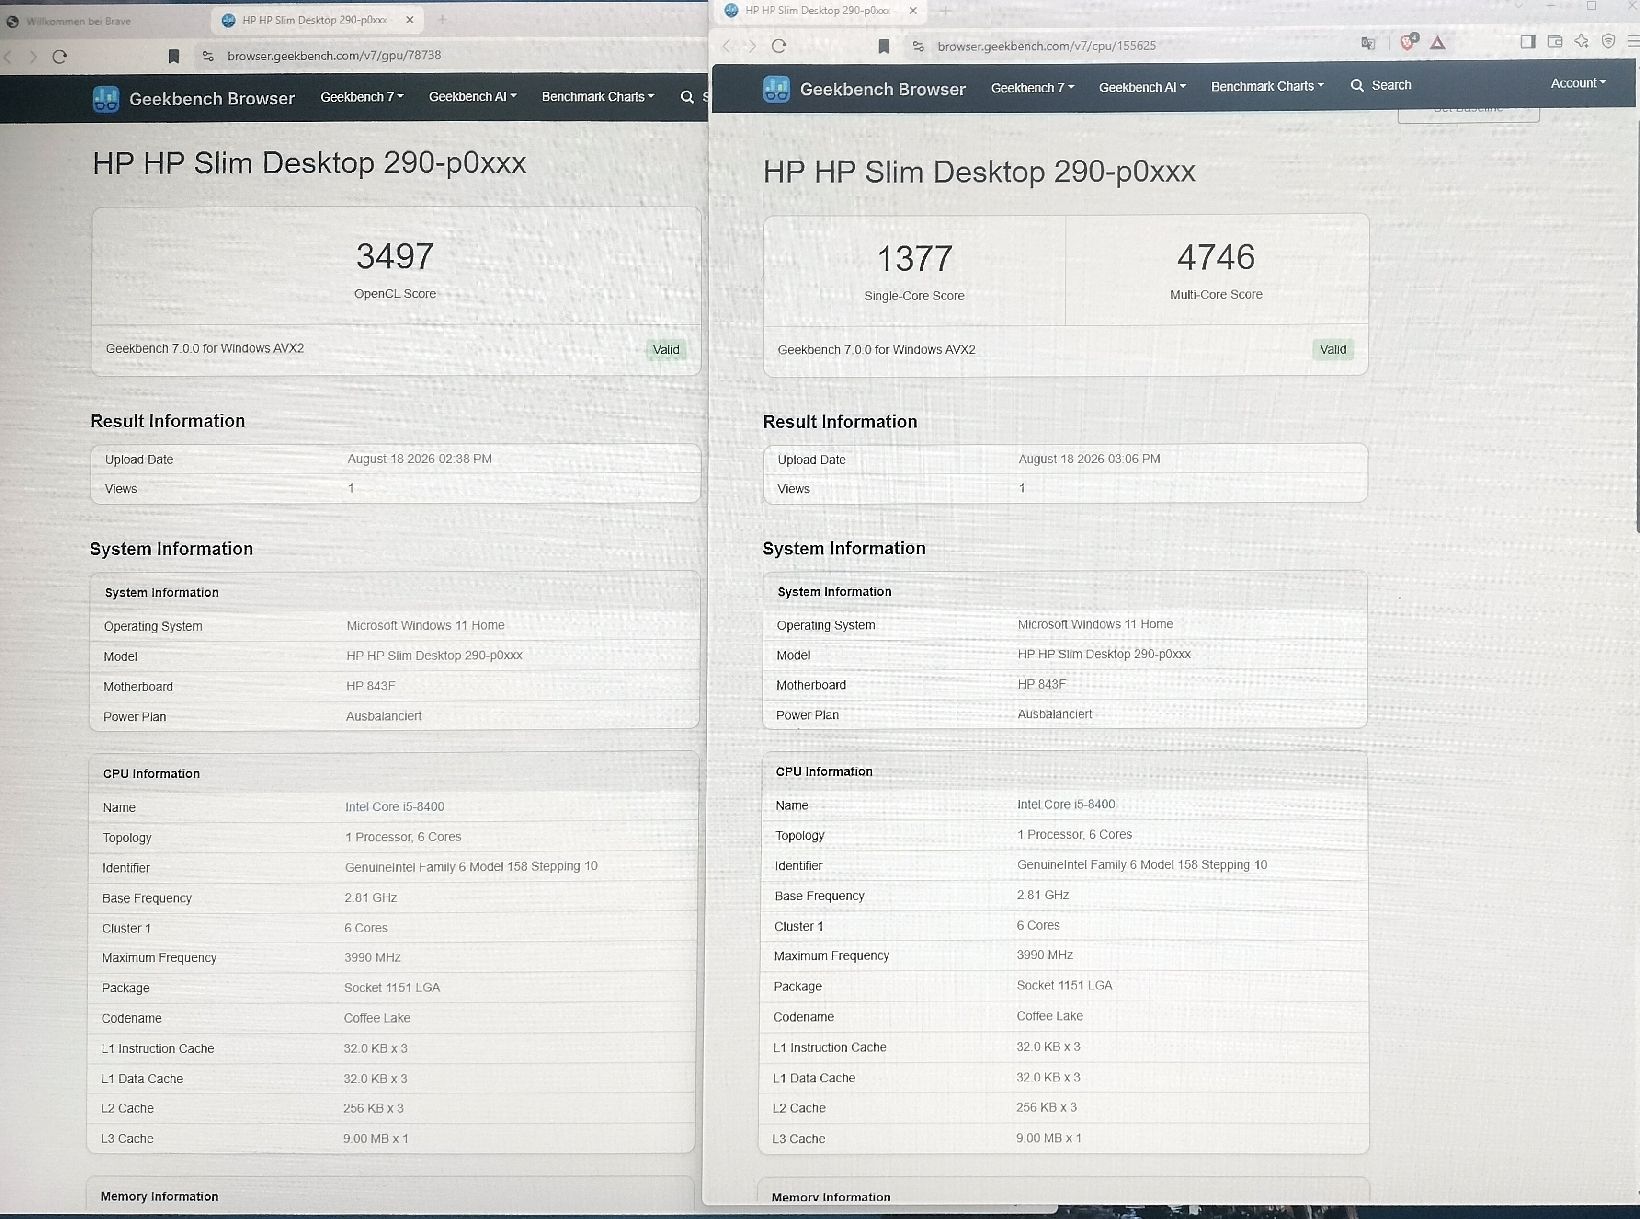
Task: Expand Benchmark Charts dropdown in right window
Action: [1267, 86]
